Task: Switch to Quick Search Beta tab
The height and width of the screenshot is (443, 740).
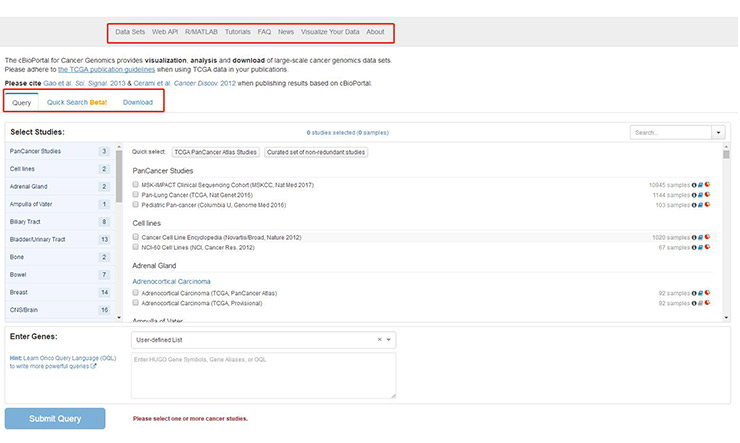Action: coord(77,102)
